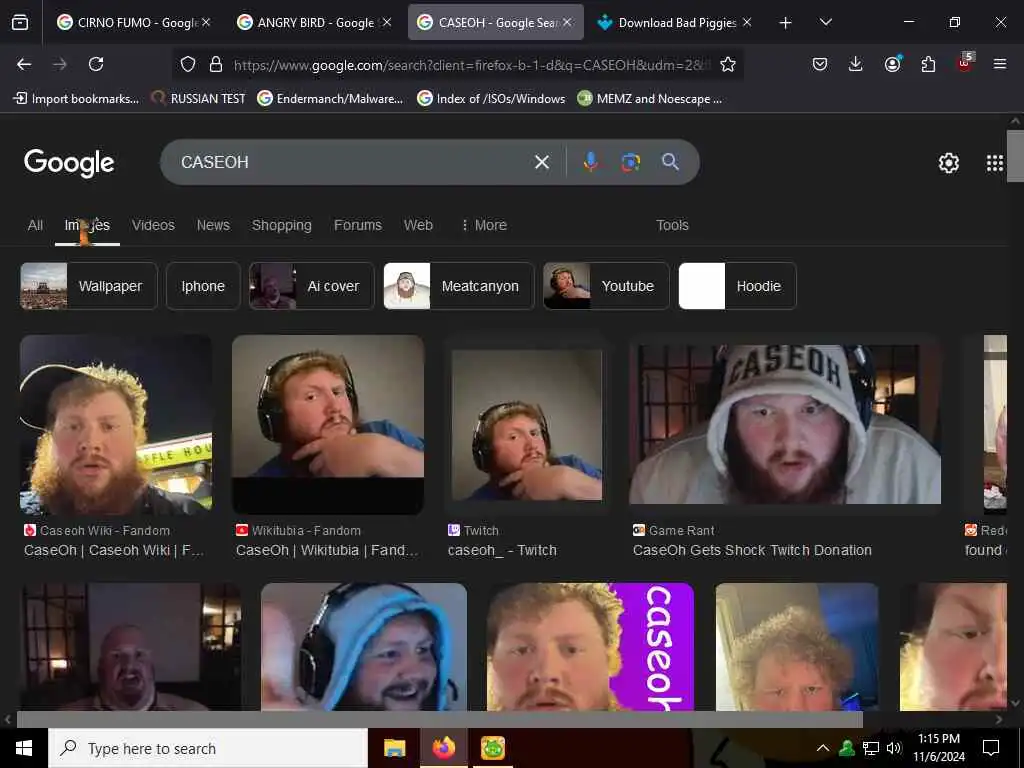
Task: Switch to Shopping results tab
Action: click(281, 225)
